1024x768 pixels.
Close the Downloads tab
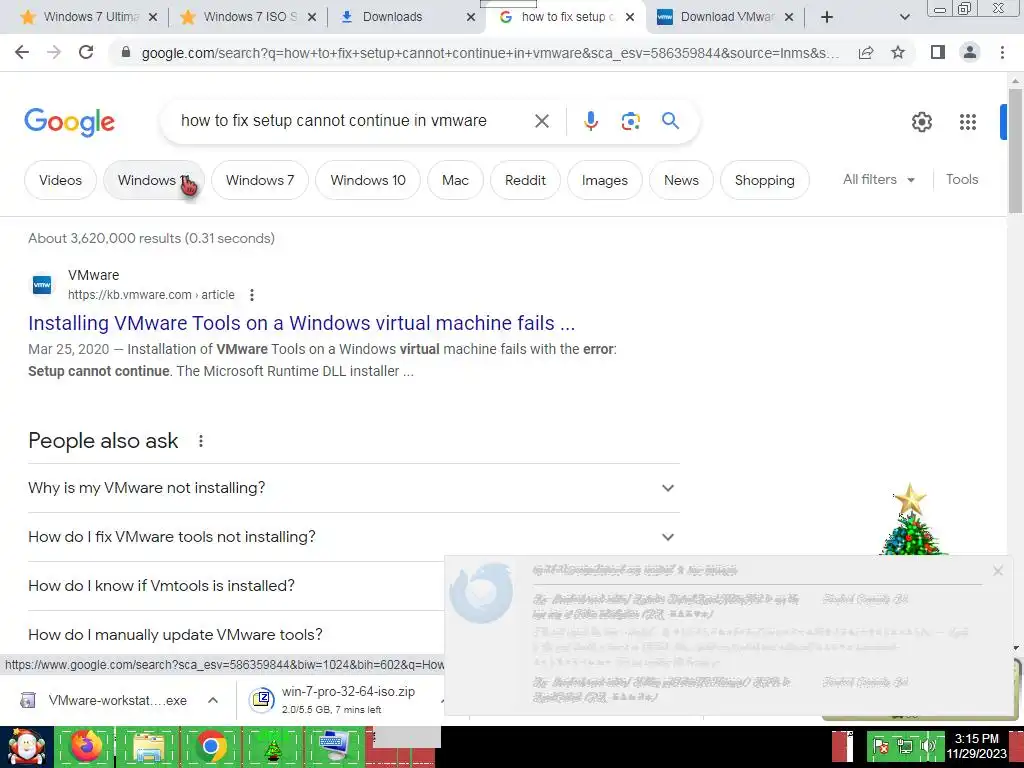click(471, 17)
